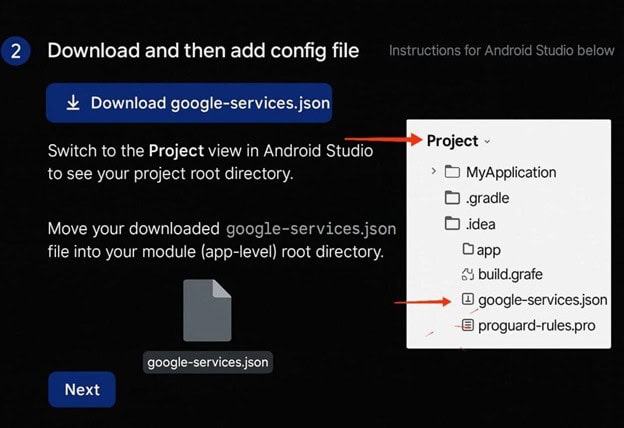Click the Next button

coord(82,389)
